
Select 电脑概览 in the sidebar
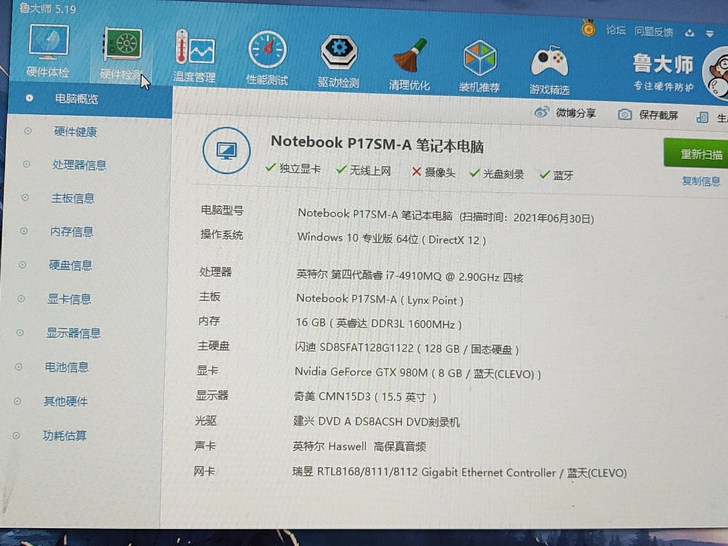(x=77, y=99)
